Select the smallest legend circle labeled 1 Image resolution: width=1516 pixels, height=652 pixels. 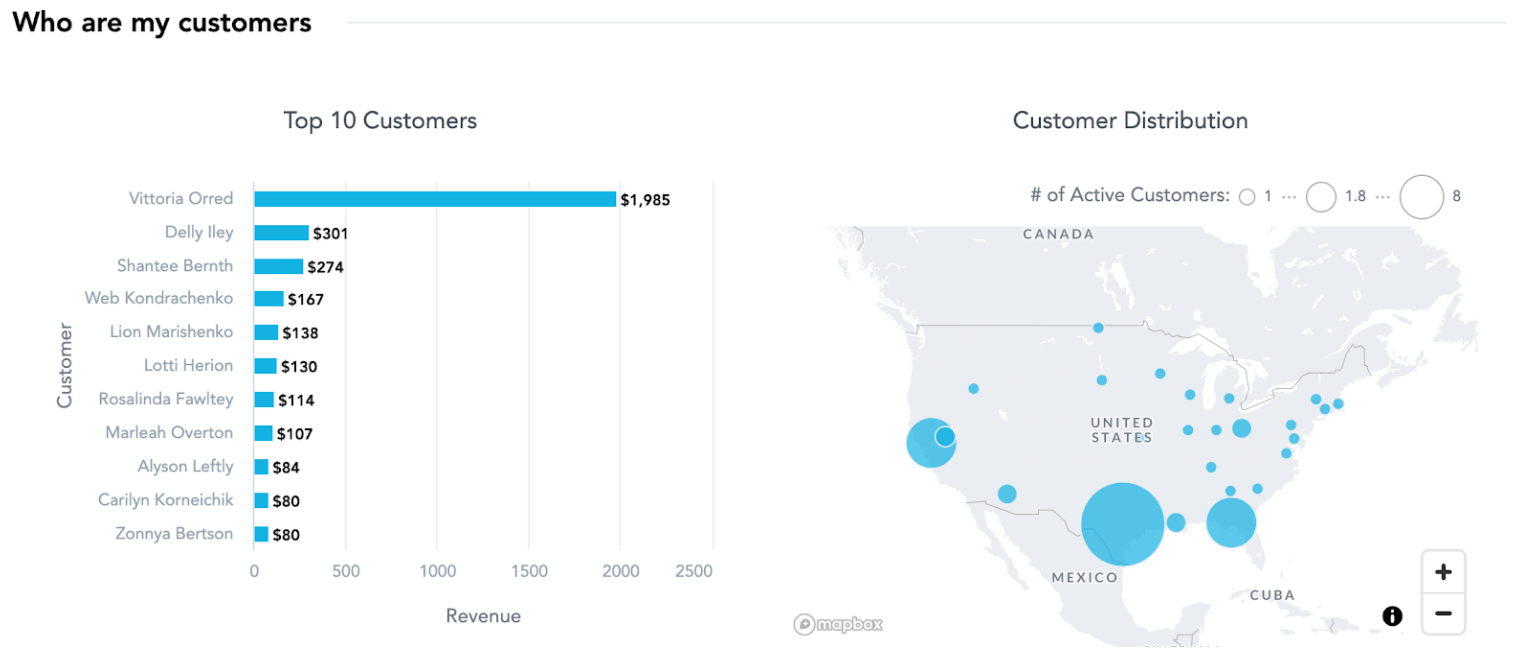[1248, 196]
